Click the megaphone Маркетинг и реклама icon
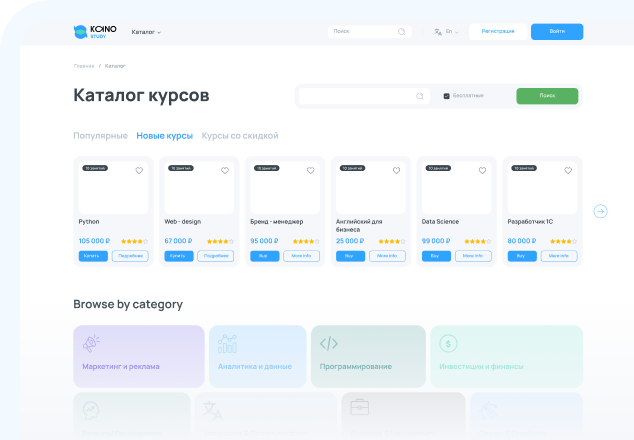This screenshot has width=634, height=440. 92,343
